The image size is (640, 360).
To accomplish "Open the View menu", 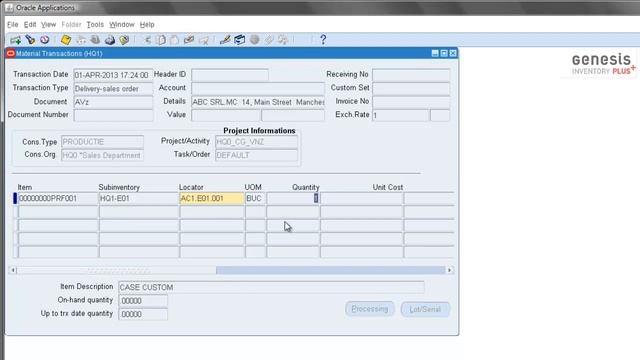I will [49, 24].
